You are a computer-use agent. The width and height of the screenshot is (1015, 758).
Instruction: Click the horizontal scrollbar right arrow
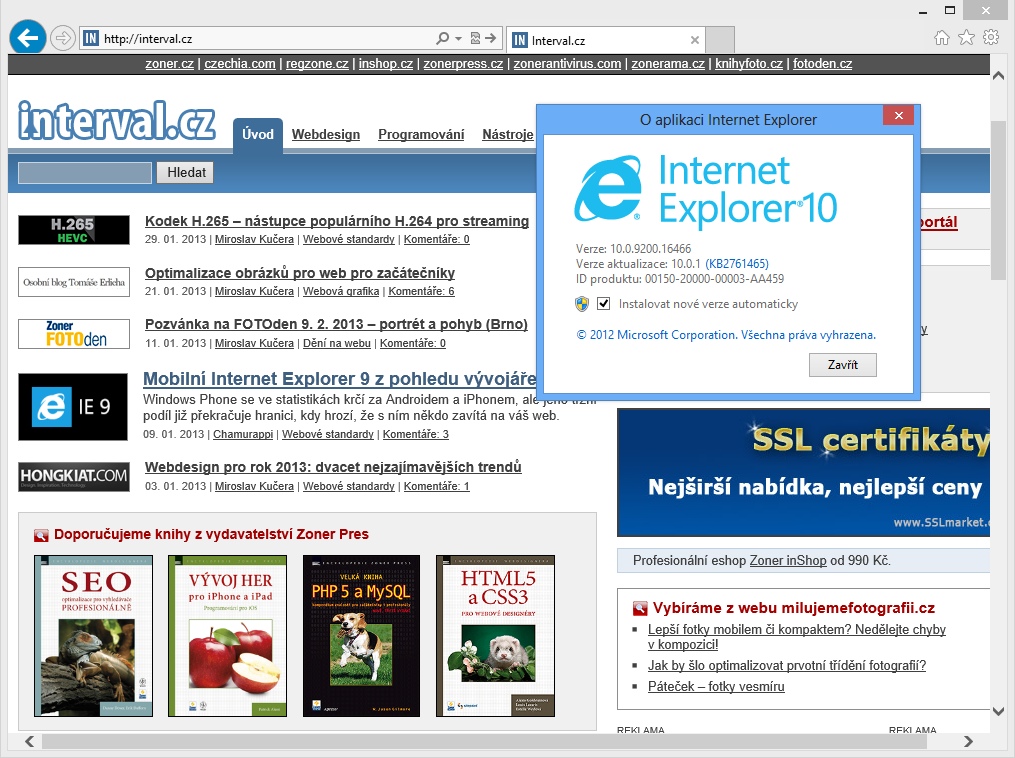coord(968,741)
